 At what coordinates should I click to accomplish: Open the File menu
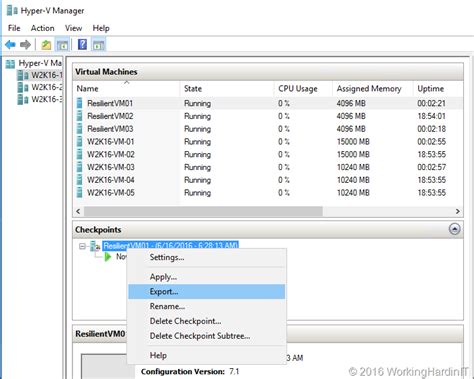(14, 28)
